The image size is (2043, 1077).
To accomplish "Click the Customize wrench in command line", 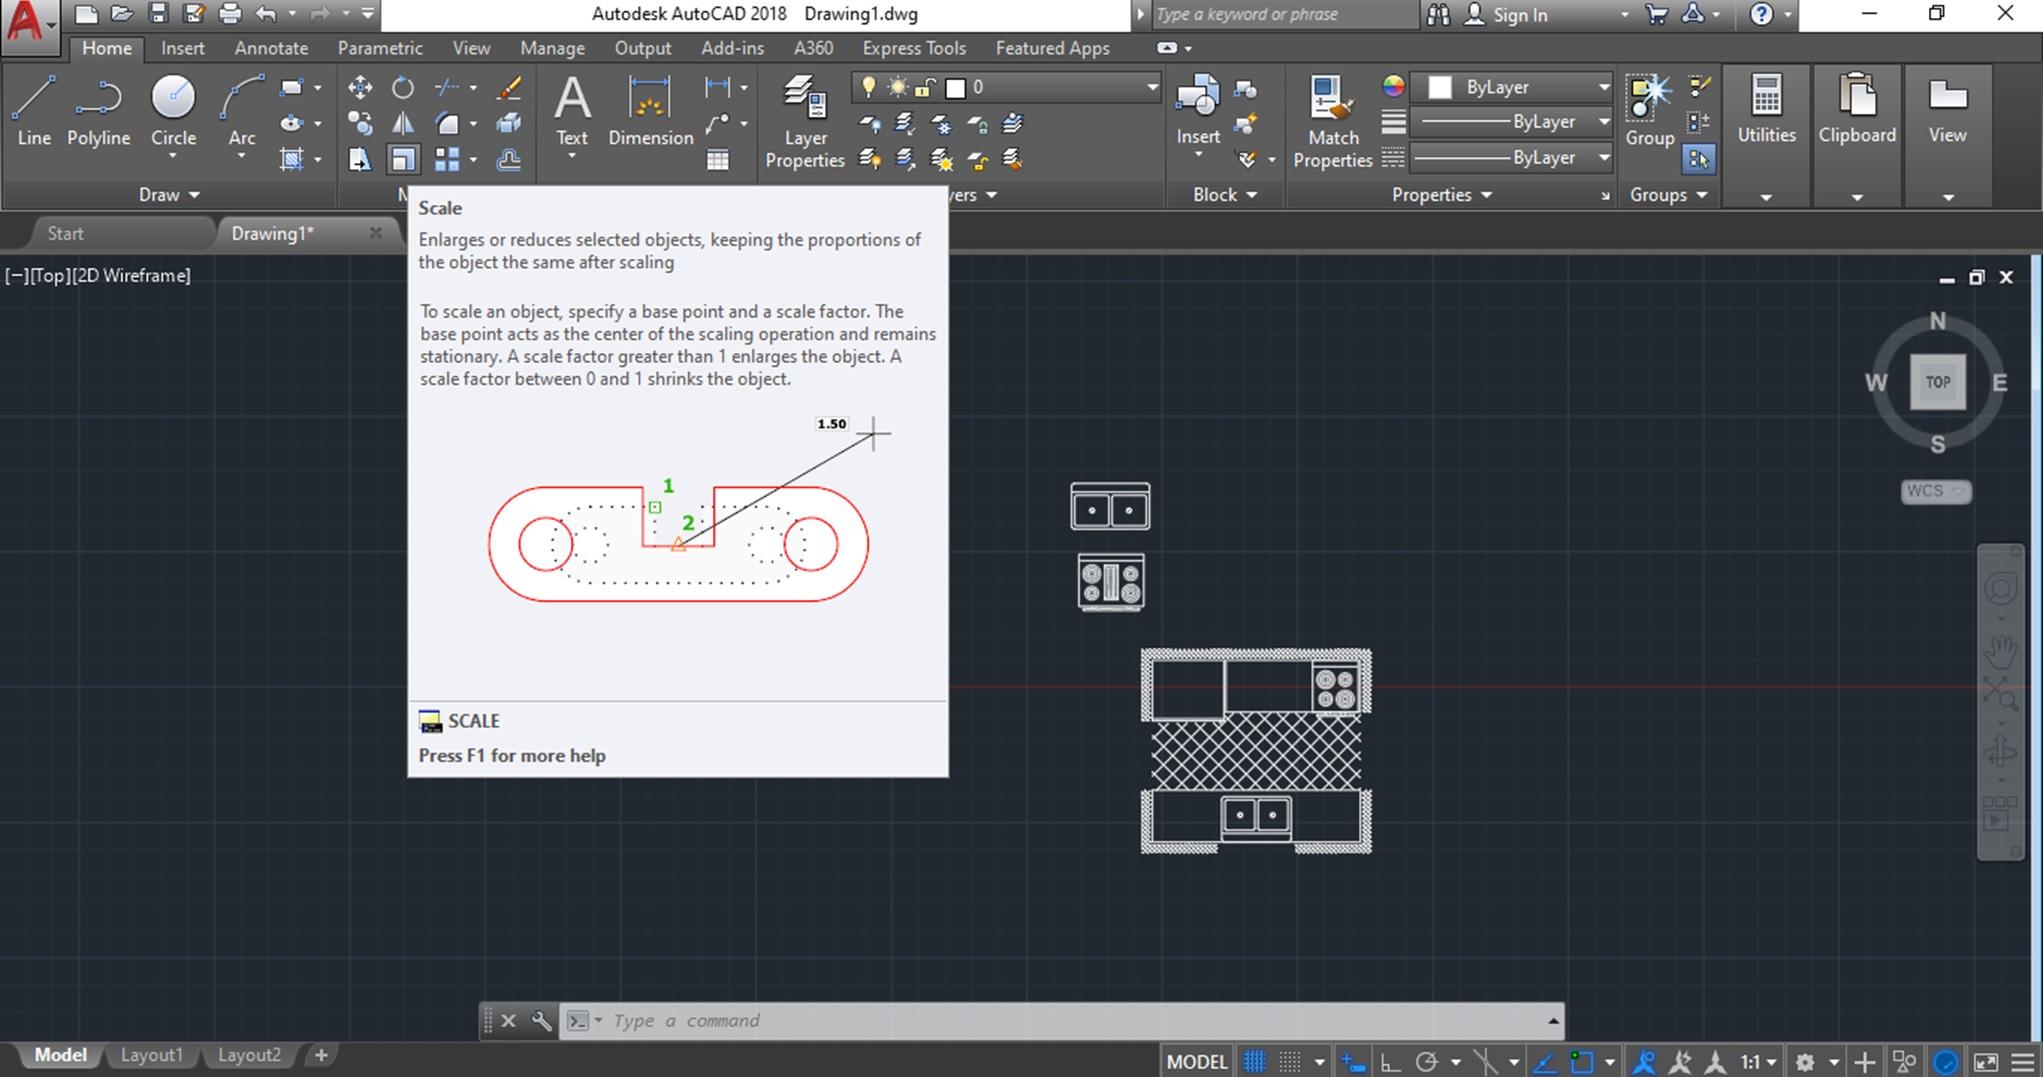I will [541, 1021].
